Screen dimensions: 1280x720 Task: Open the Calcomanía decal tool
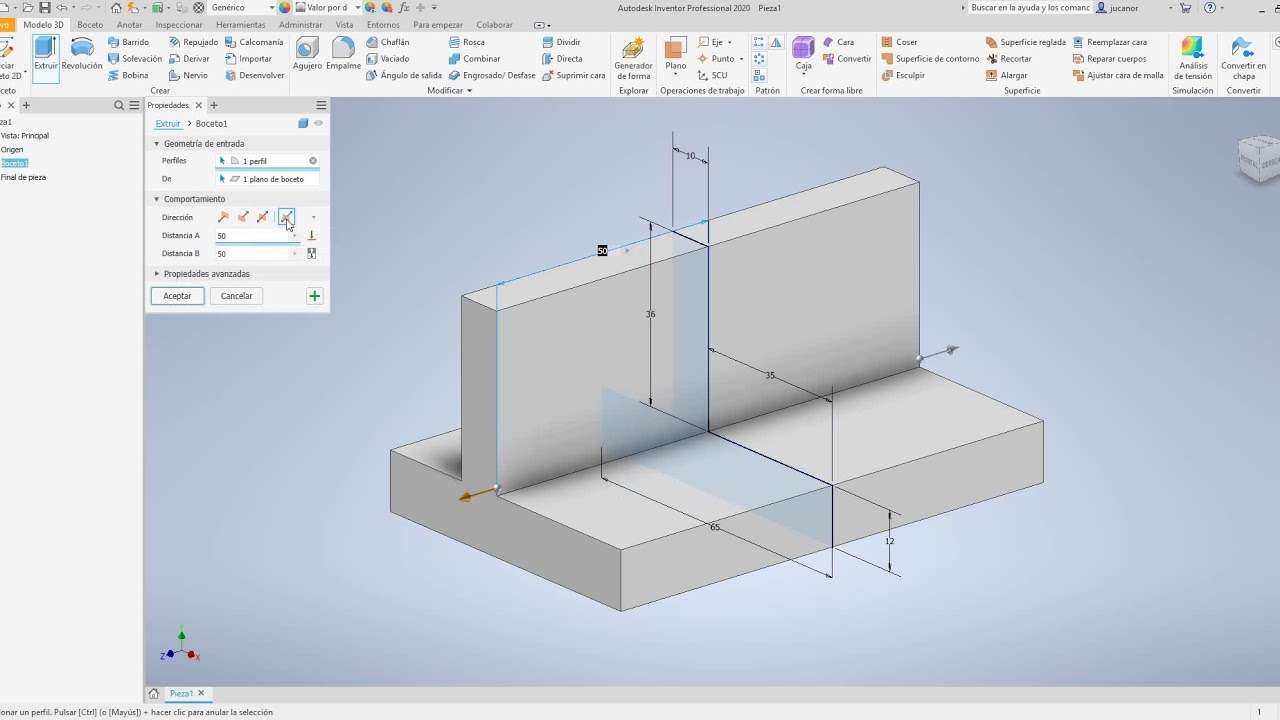[x=254, y=43]
